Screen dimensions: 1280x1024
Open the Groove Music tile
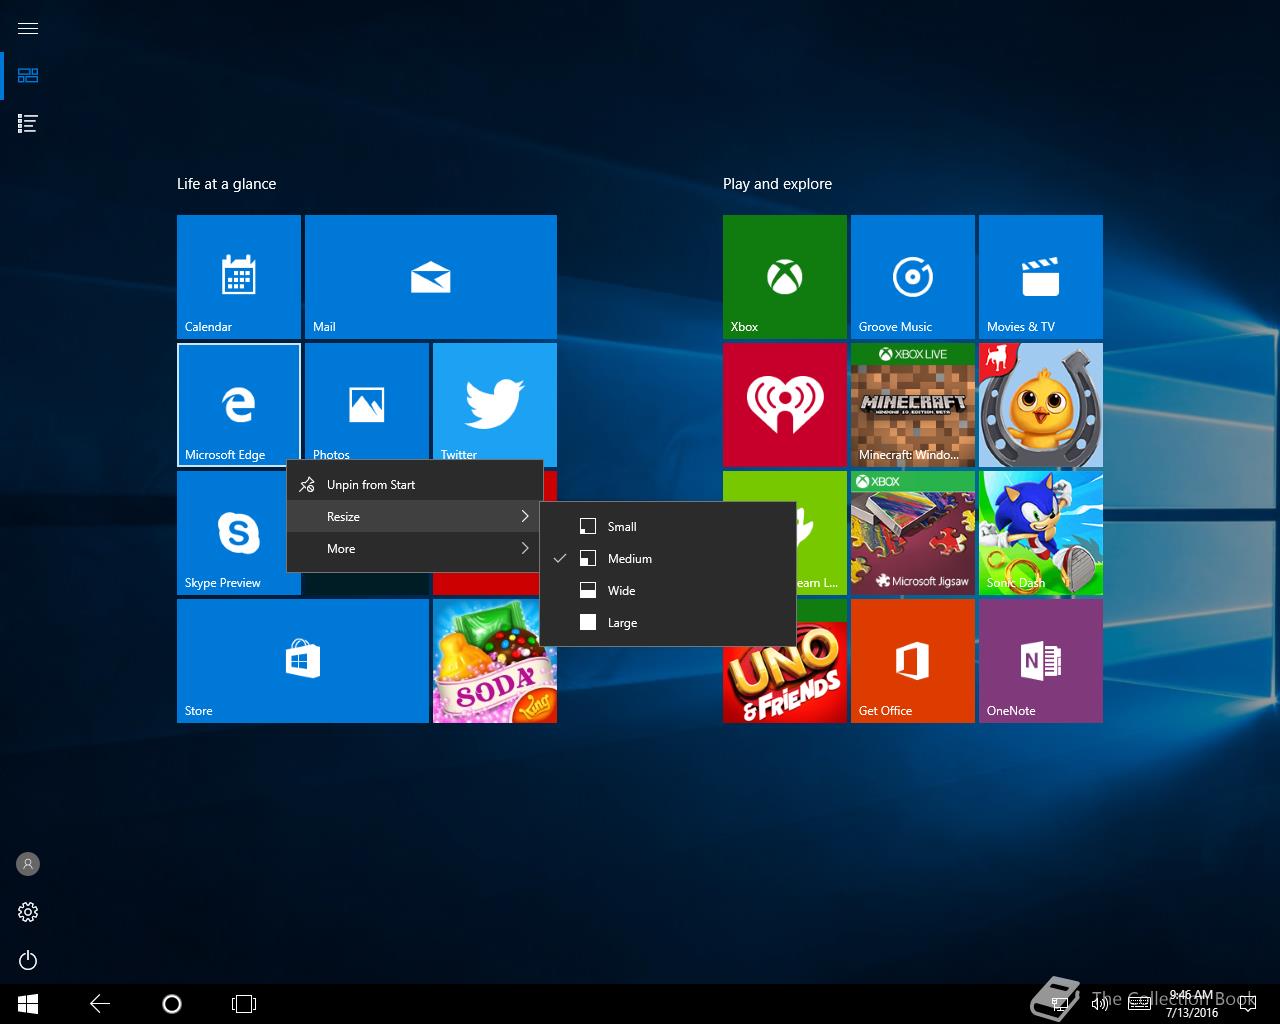pos(913,277)
